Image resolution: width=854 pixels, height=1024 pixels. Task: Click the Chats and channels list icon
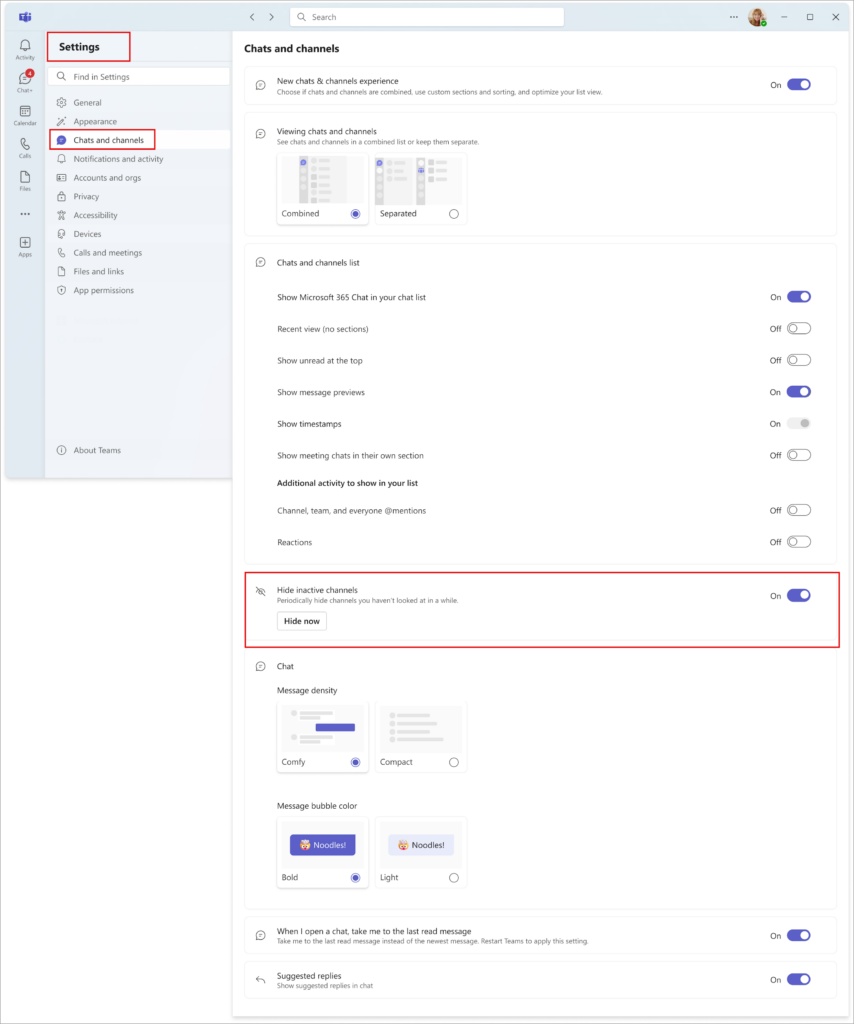(x=261, y=263)
